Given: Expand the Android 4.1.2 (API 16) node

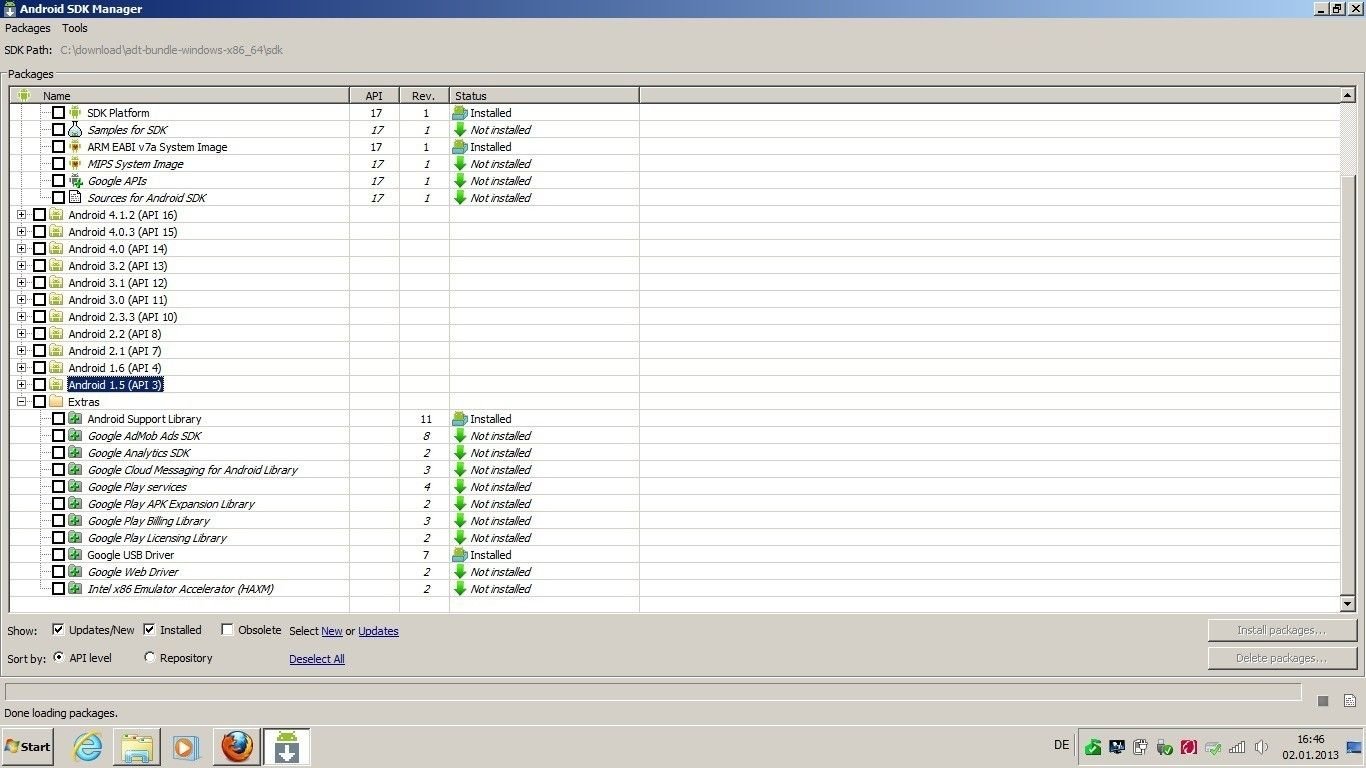Looking at the screenshot, I should (21, 215).
